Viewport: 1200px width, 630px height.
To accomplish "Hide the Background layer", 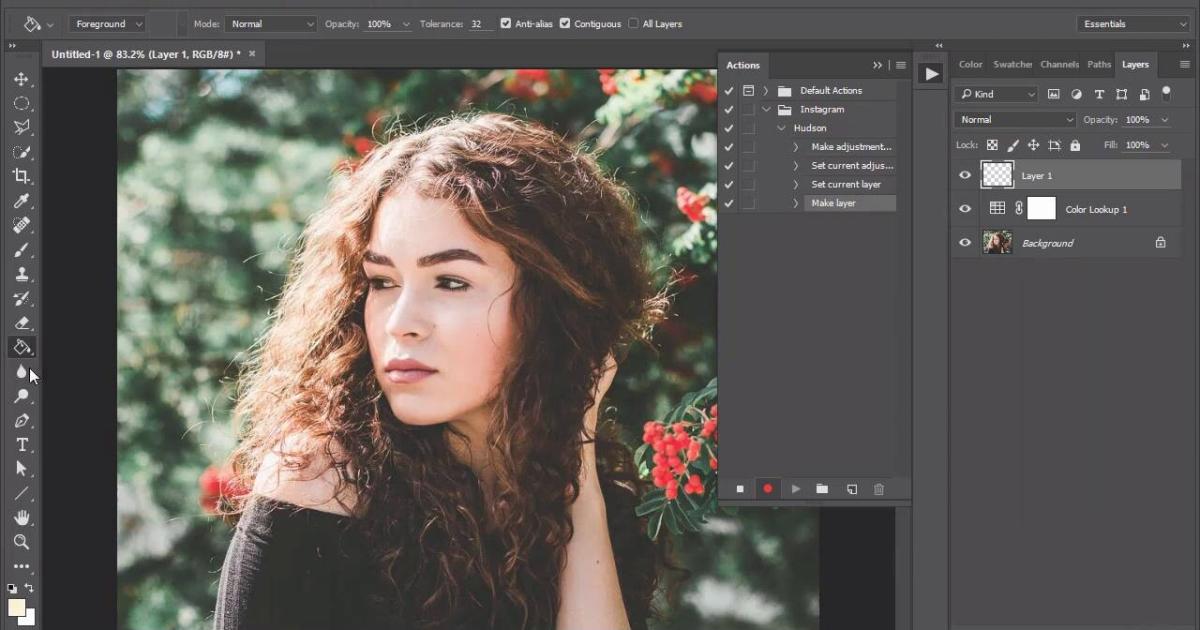I will pos(964,242).
